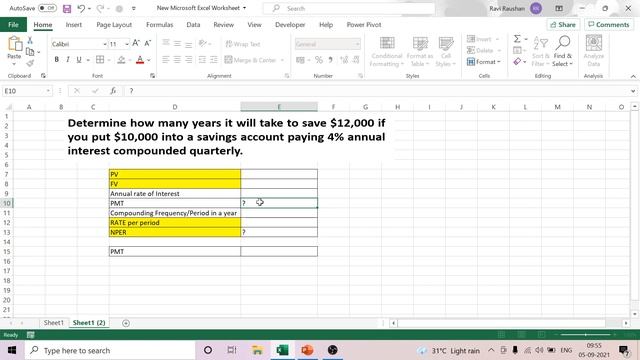Click the Share button
640x360 pixels.
562,24
